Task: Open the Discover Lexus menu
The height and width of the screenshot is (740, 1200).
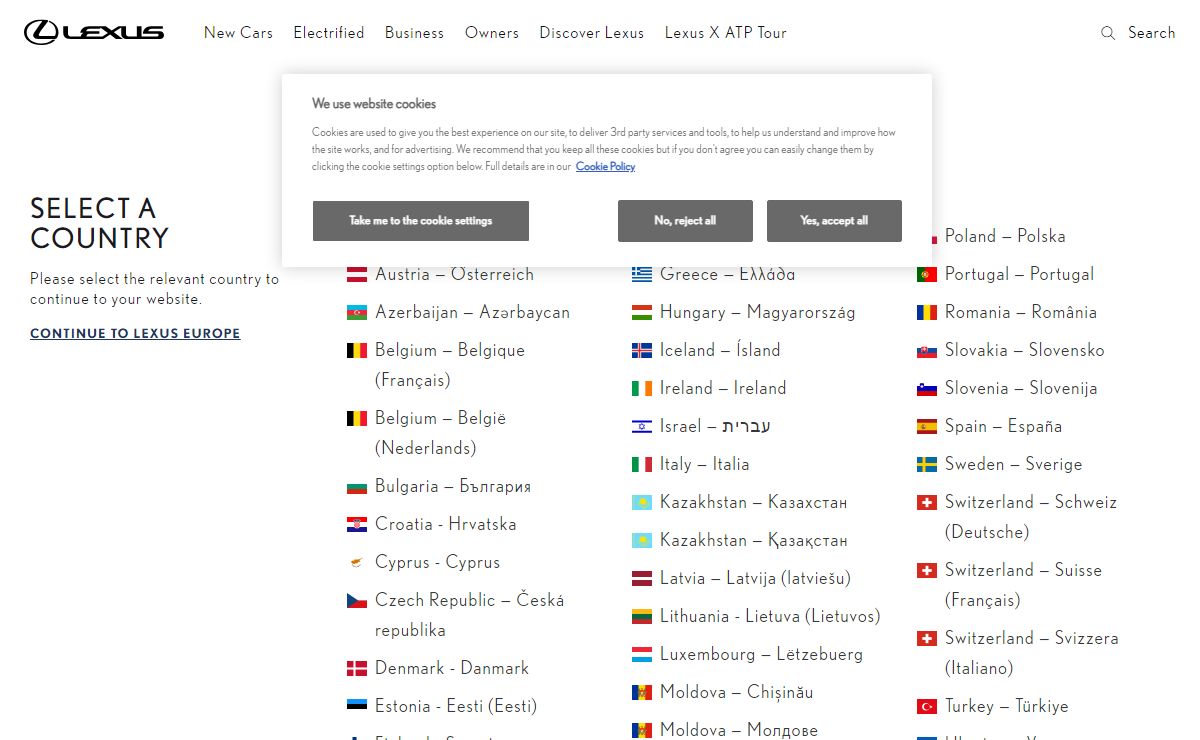Action: [x=592, y=33]
